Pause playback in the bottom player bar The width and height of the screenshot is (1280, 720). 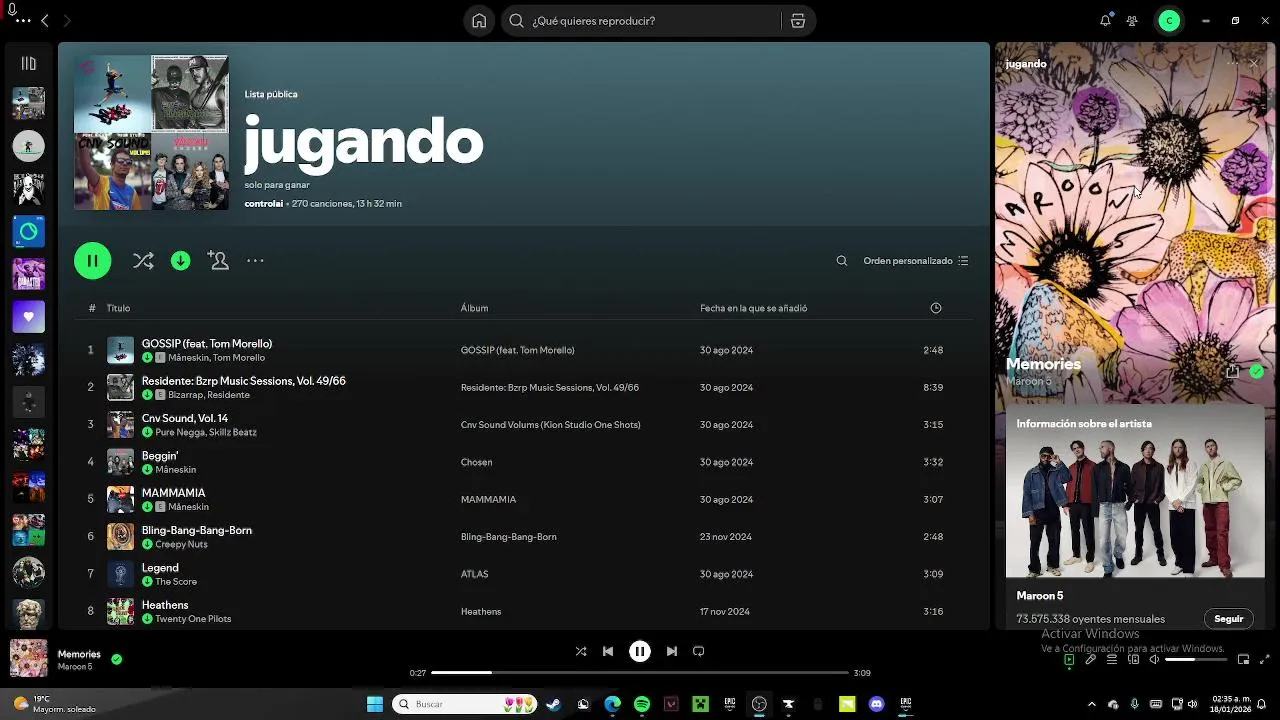[640, 651]
